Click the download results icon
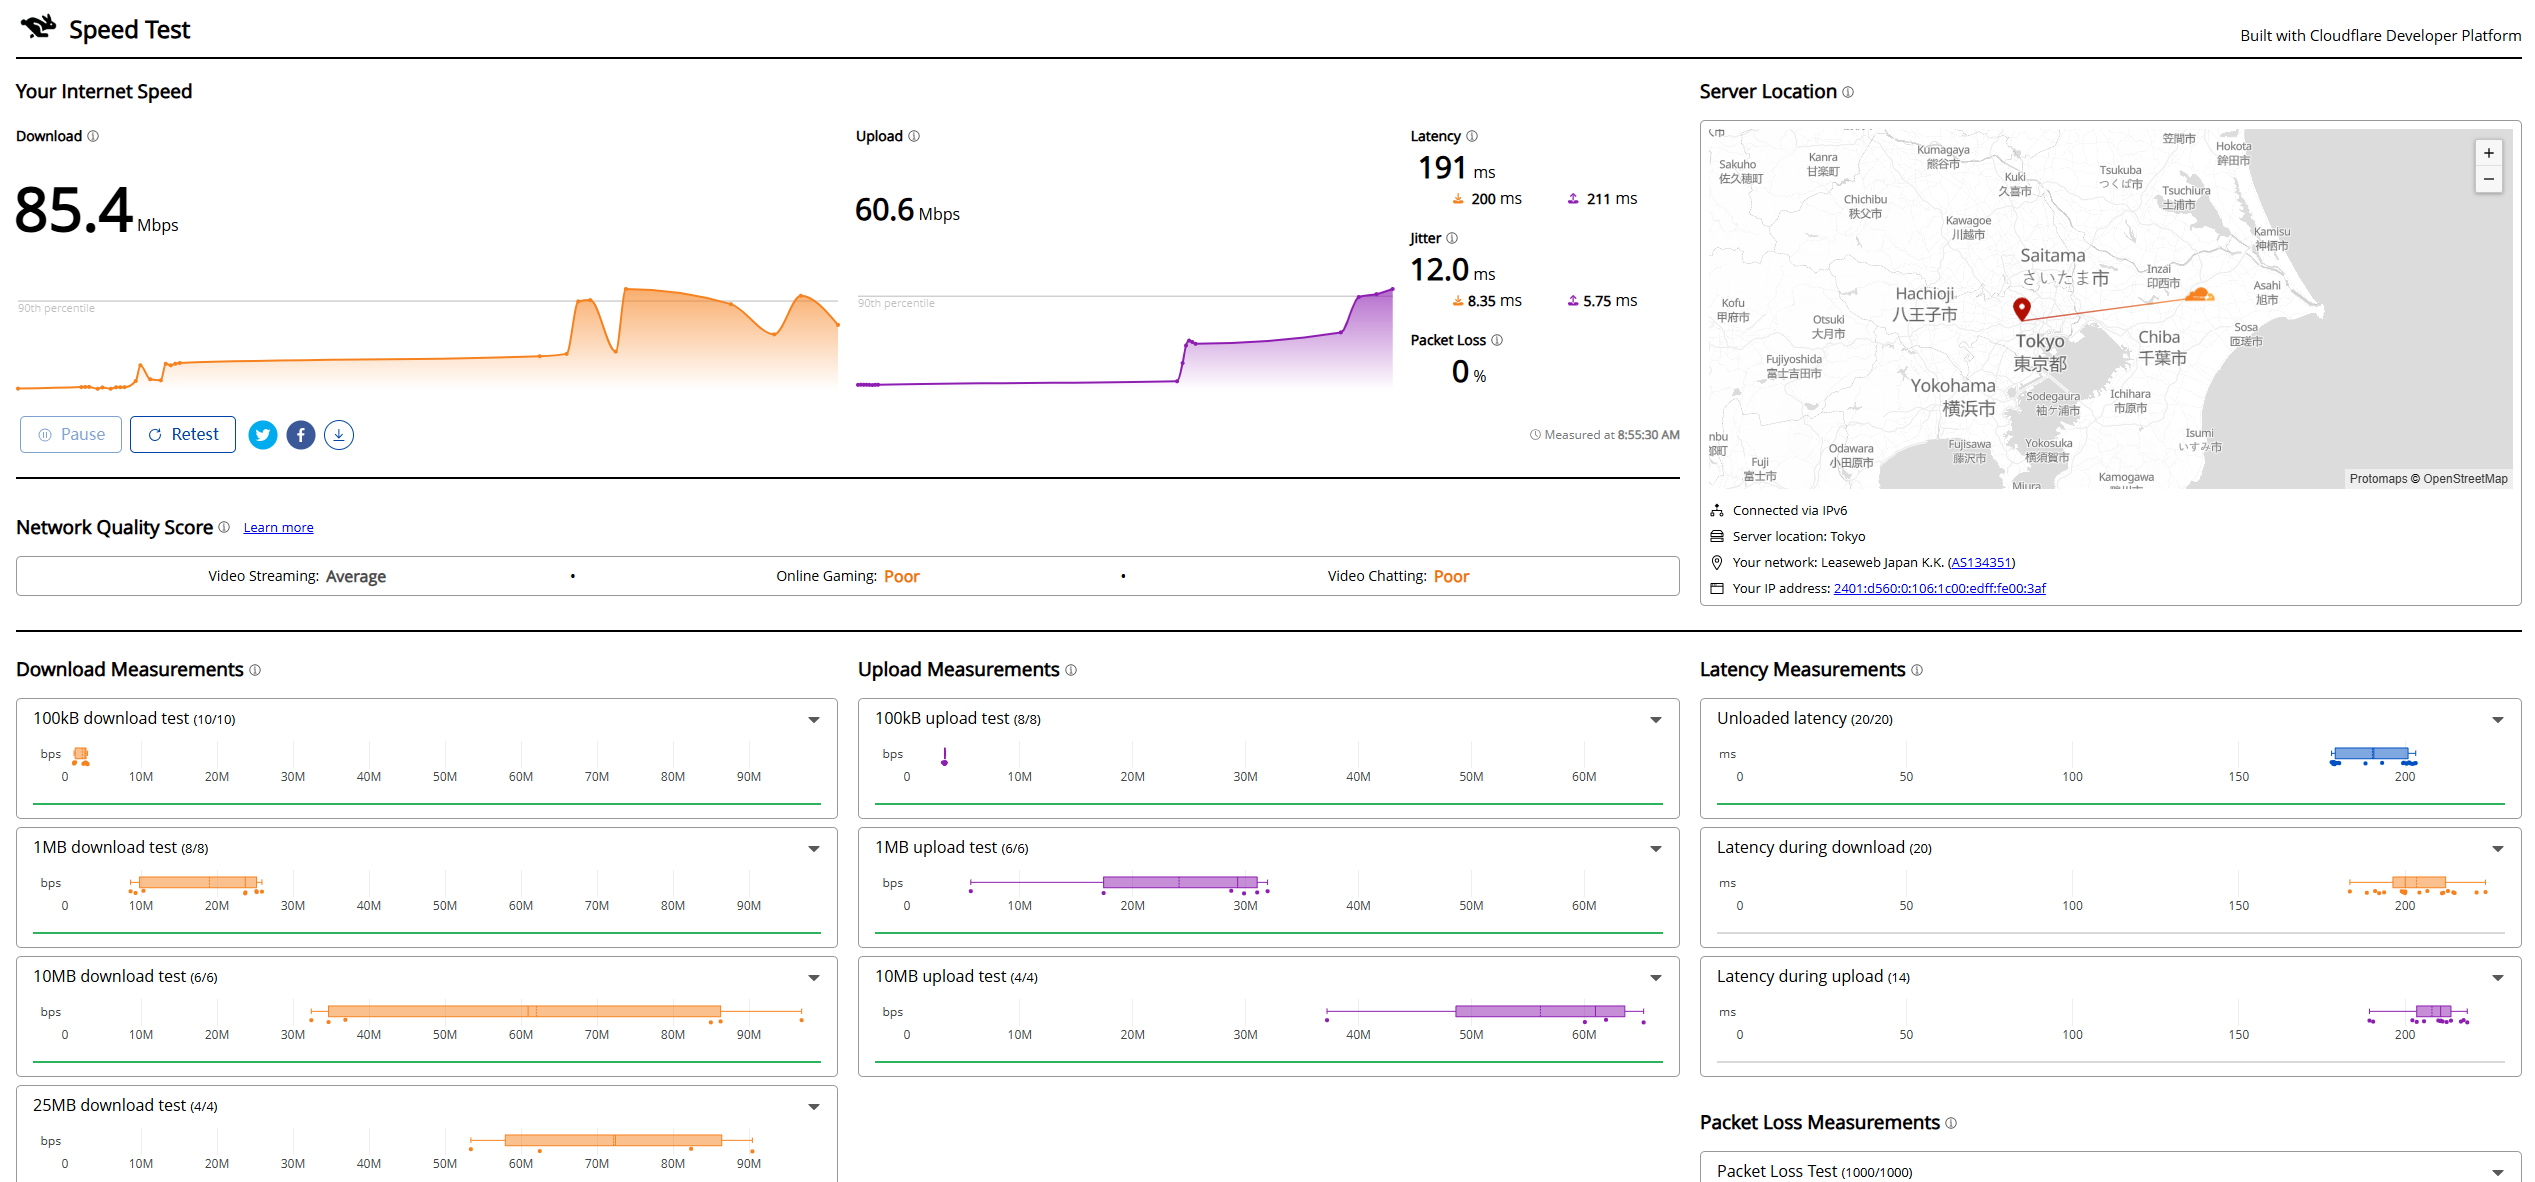This screenshot has width=2535, height=1182. 339,435
